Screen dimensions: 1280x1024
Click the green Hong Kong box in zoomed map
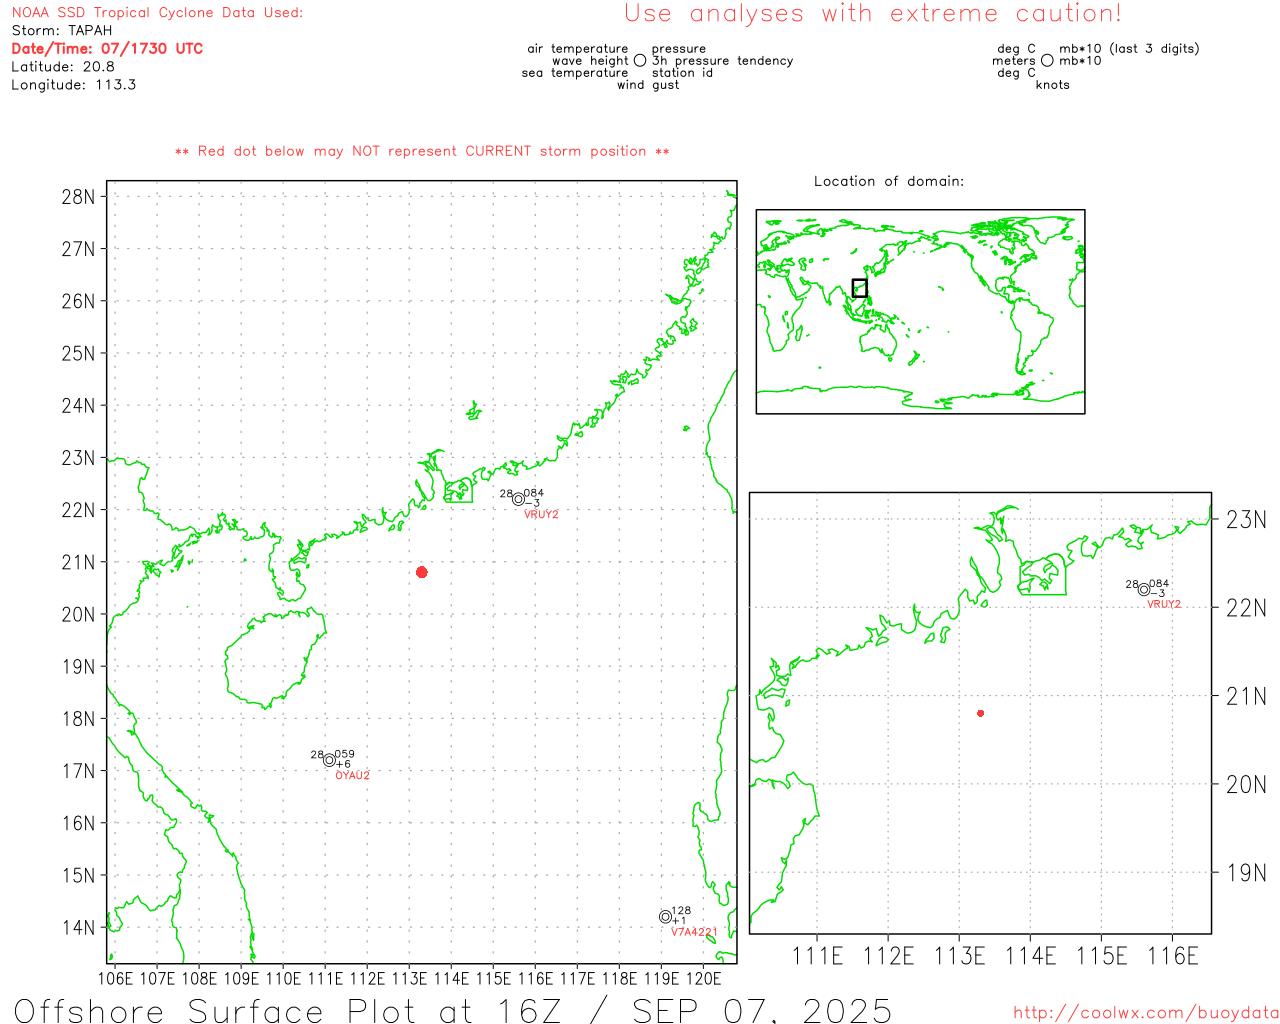(x=1042, y=575)
